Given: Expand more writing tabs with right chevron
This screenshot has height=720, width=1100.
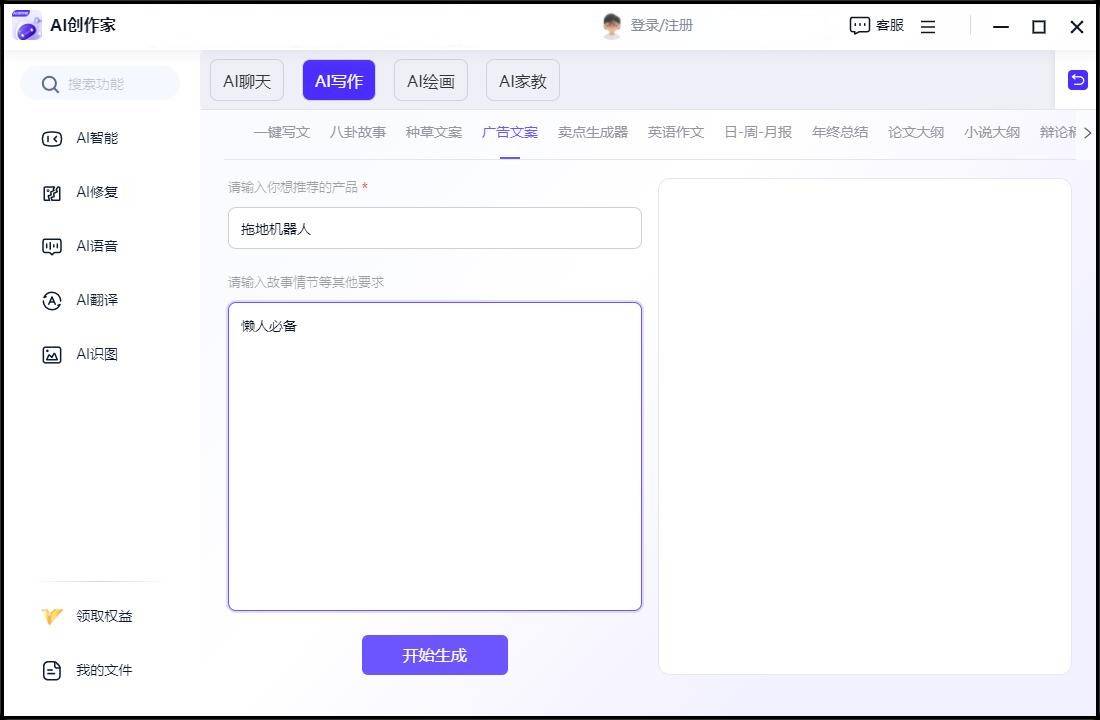Looking at the screenshot, I should [1087, 132].
